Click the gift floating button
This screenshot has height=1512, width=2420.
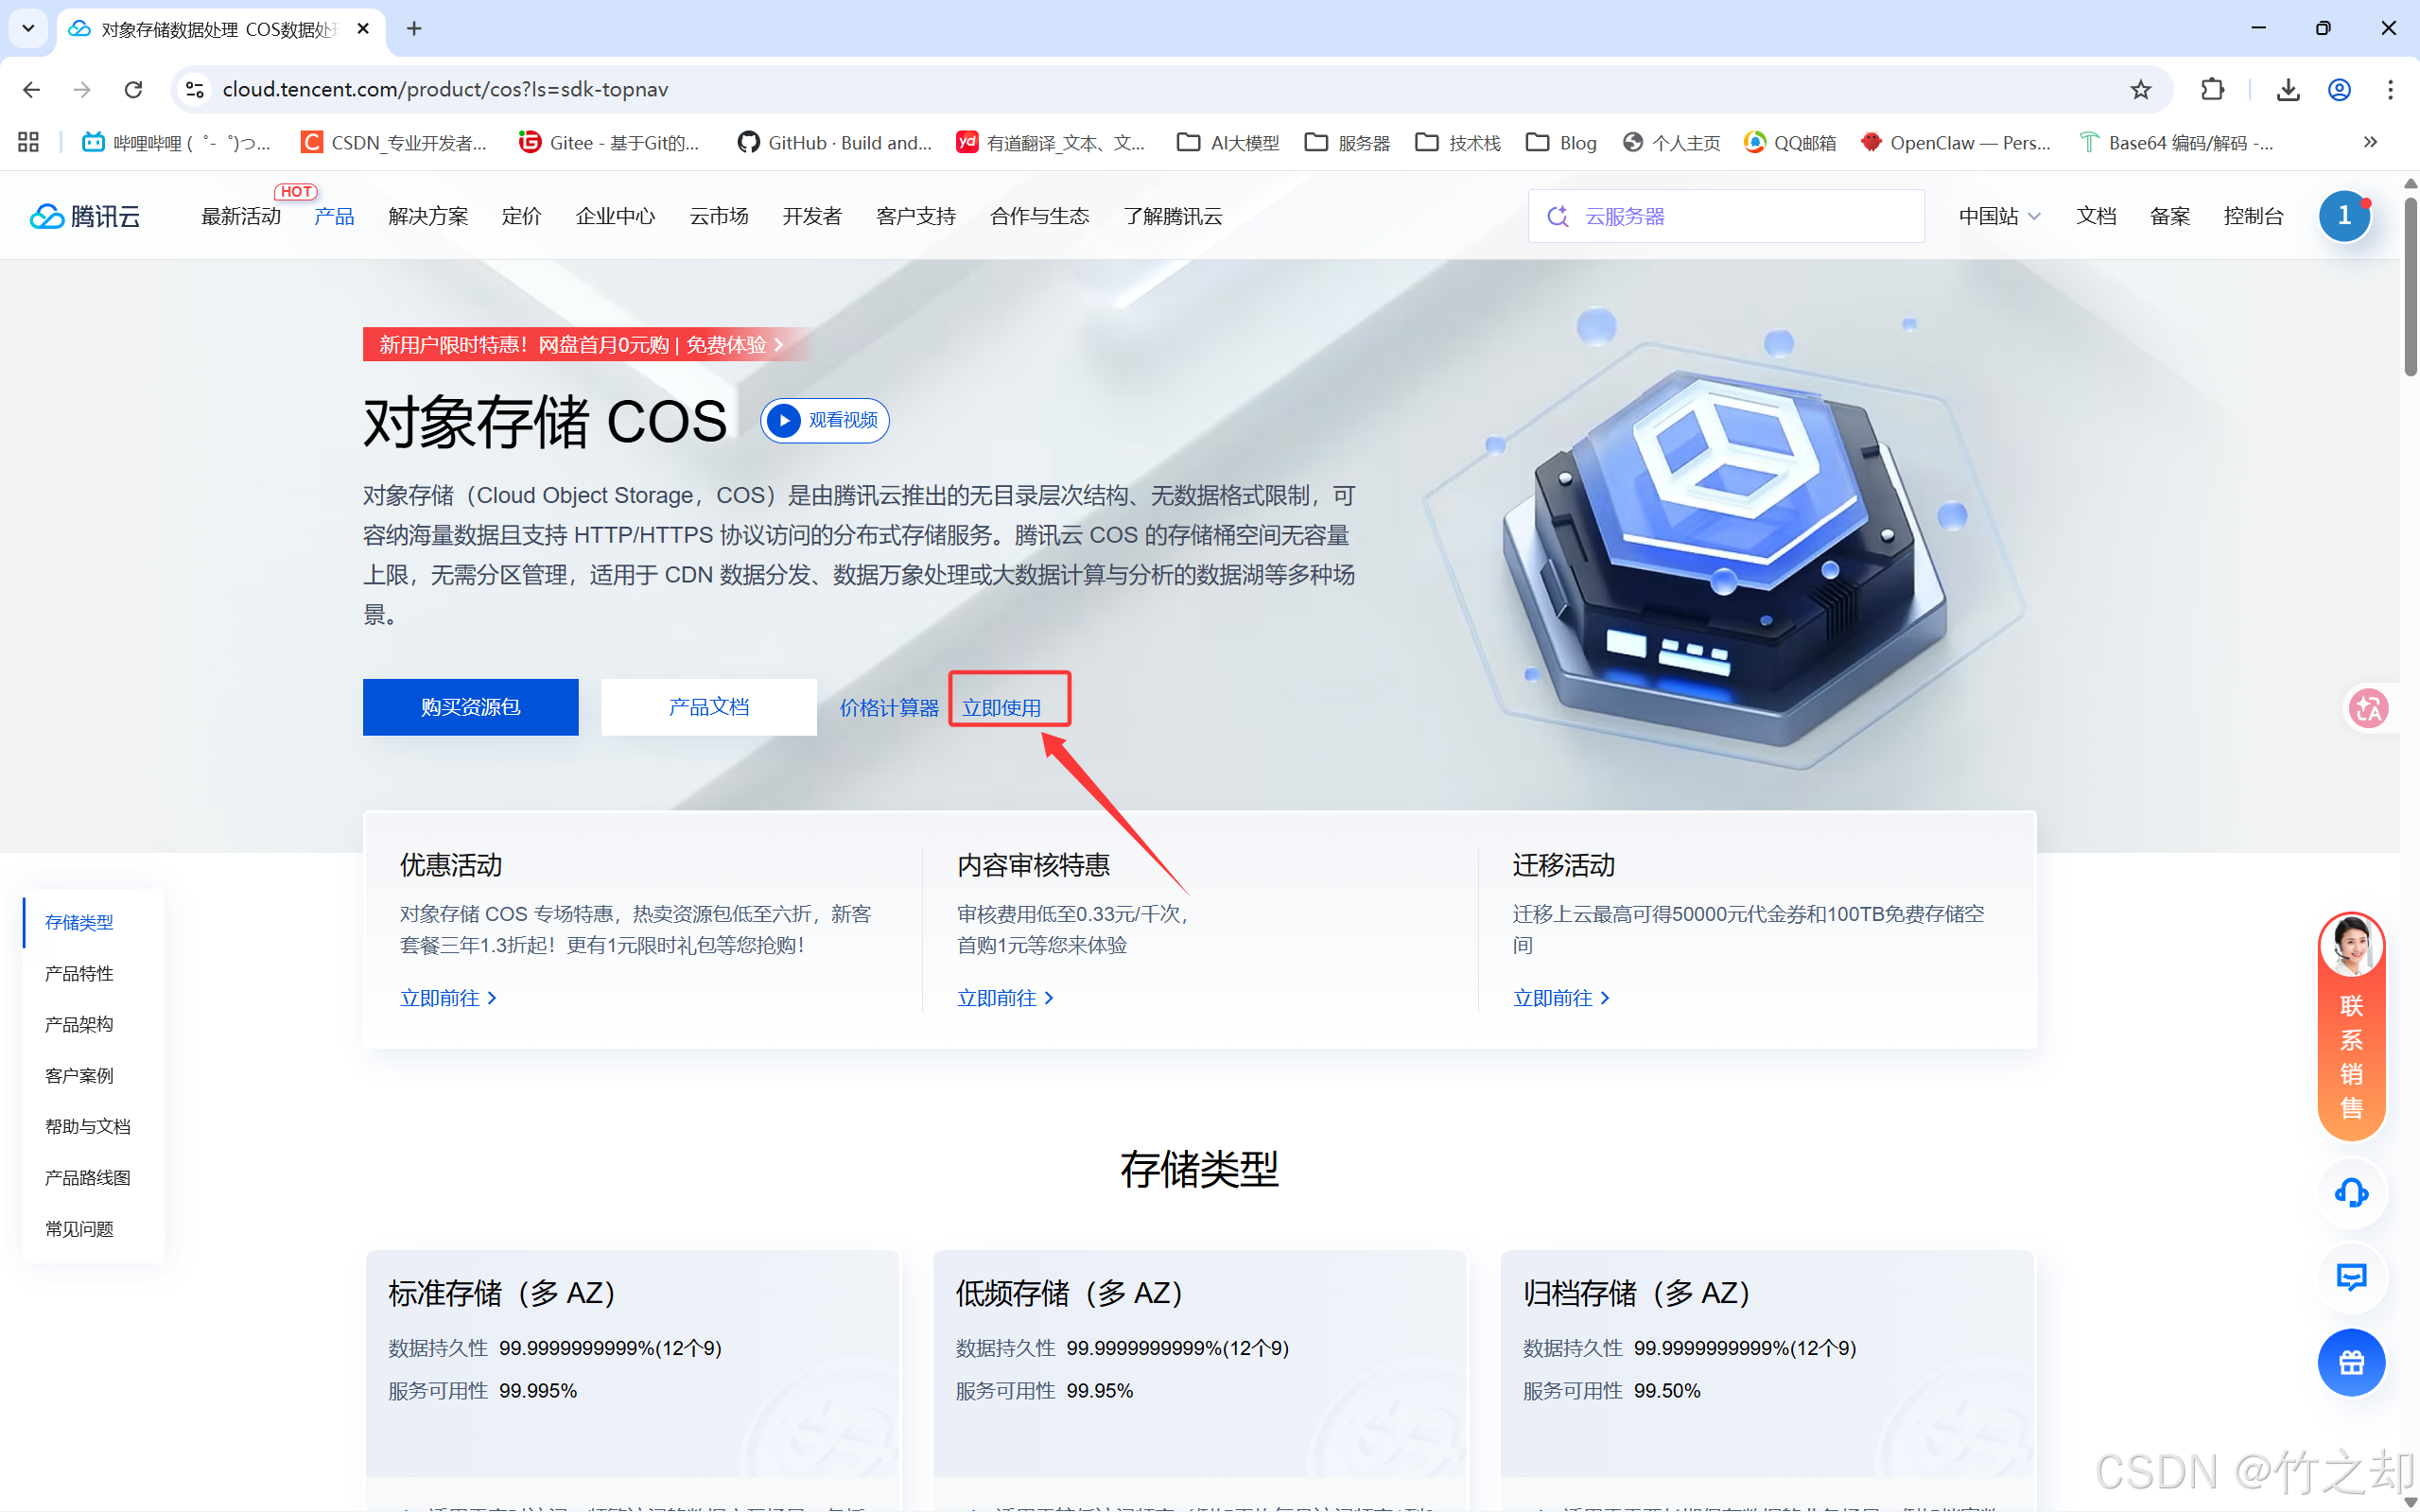pos(2351,1362)
